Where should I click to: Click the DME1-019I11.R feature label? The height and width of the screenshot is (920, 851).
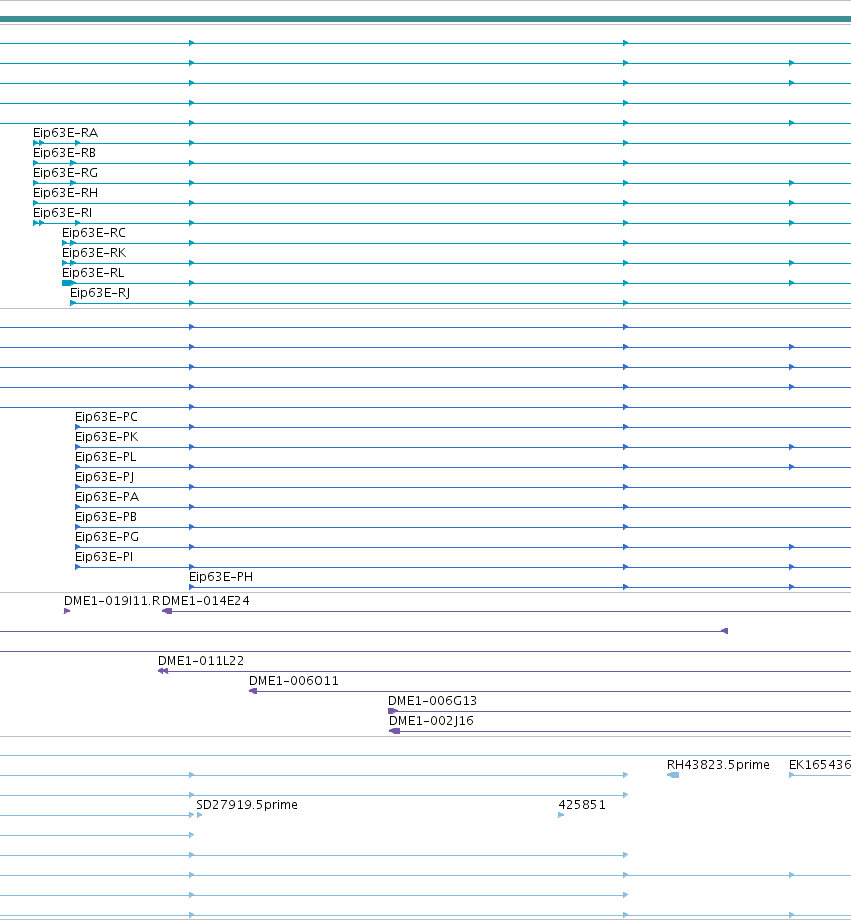[x=112, y=601]
